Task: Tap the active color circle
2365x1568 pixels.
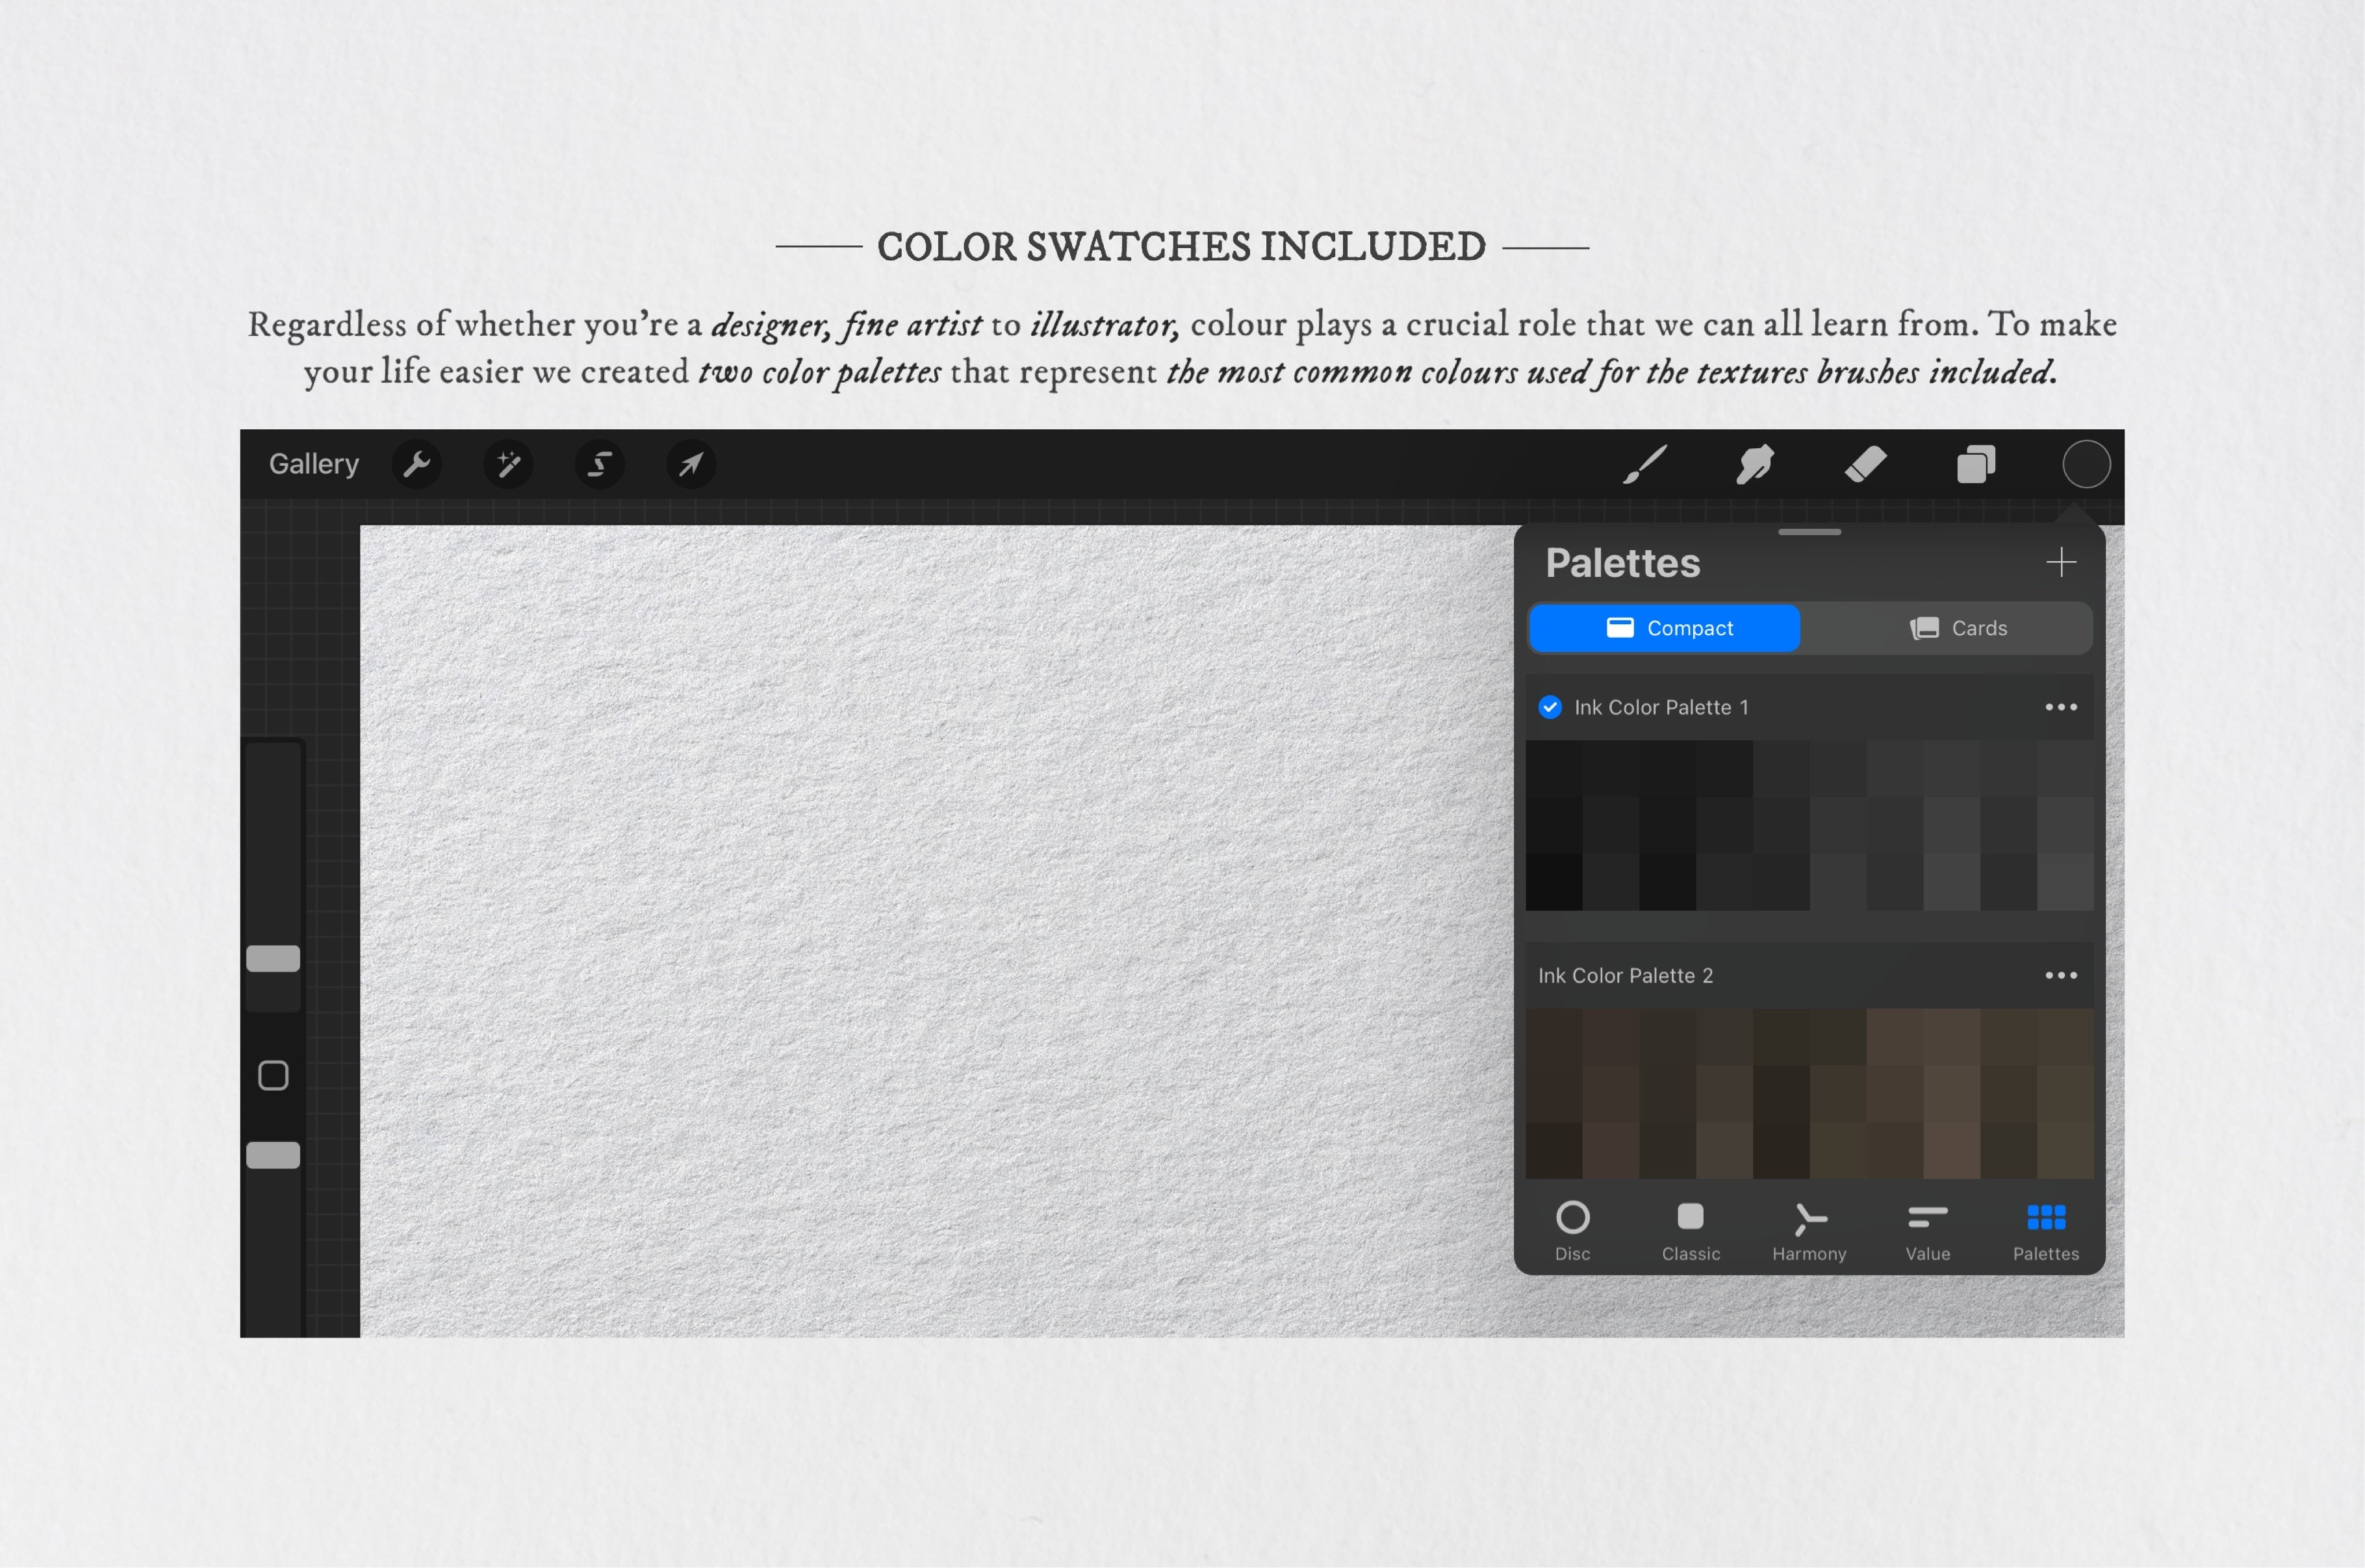Action: [2086, 464]
